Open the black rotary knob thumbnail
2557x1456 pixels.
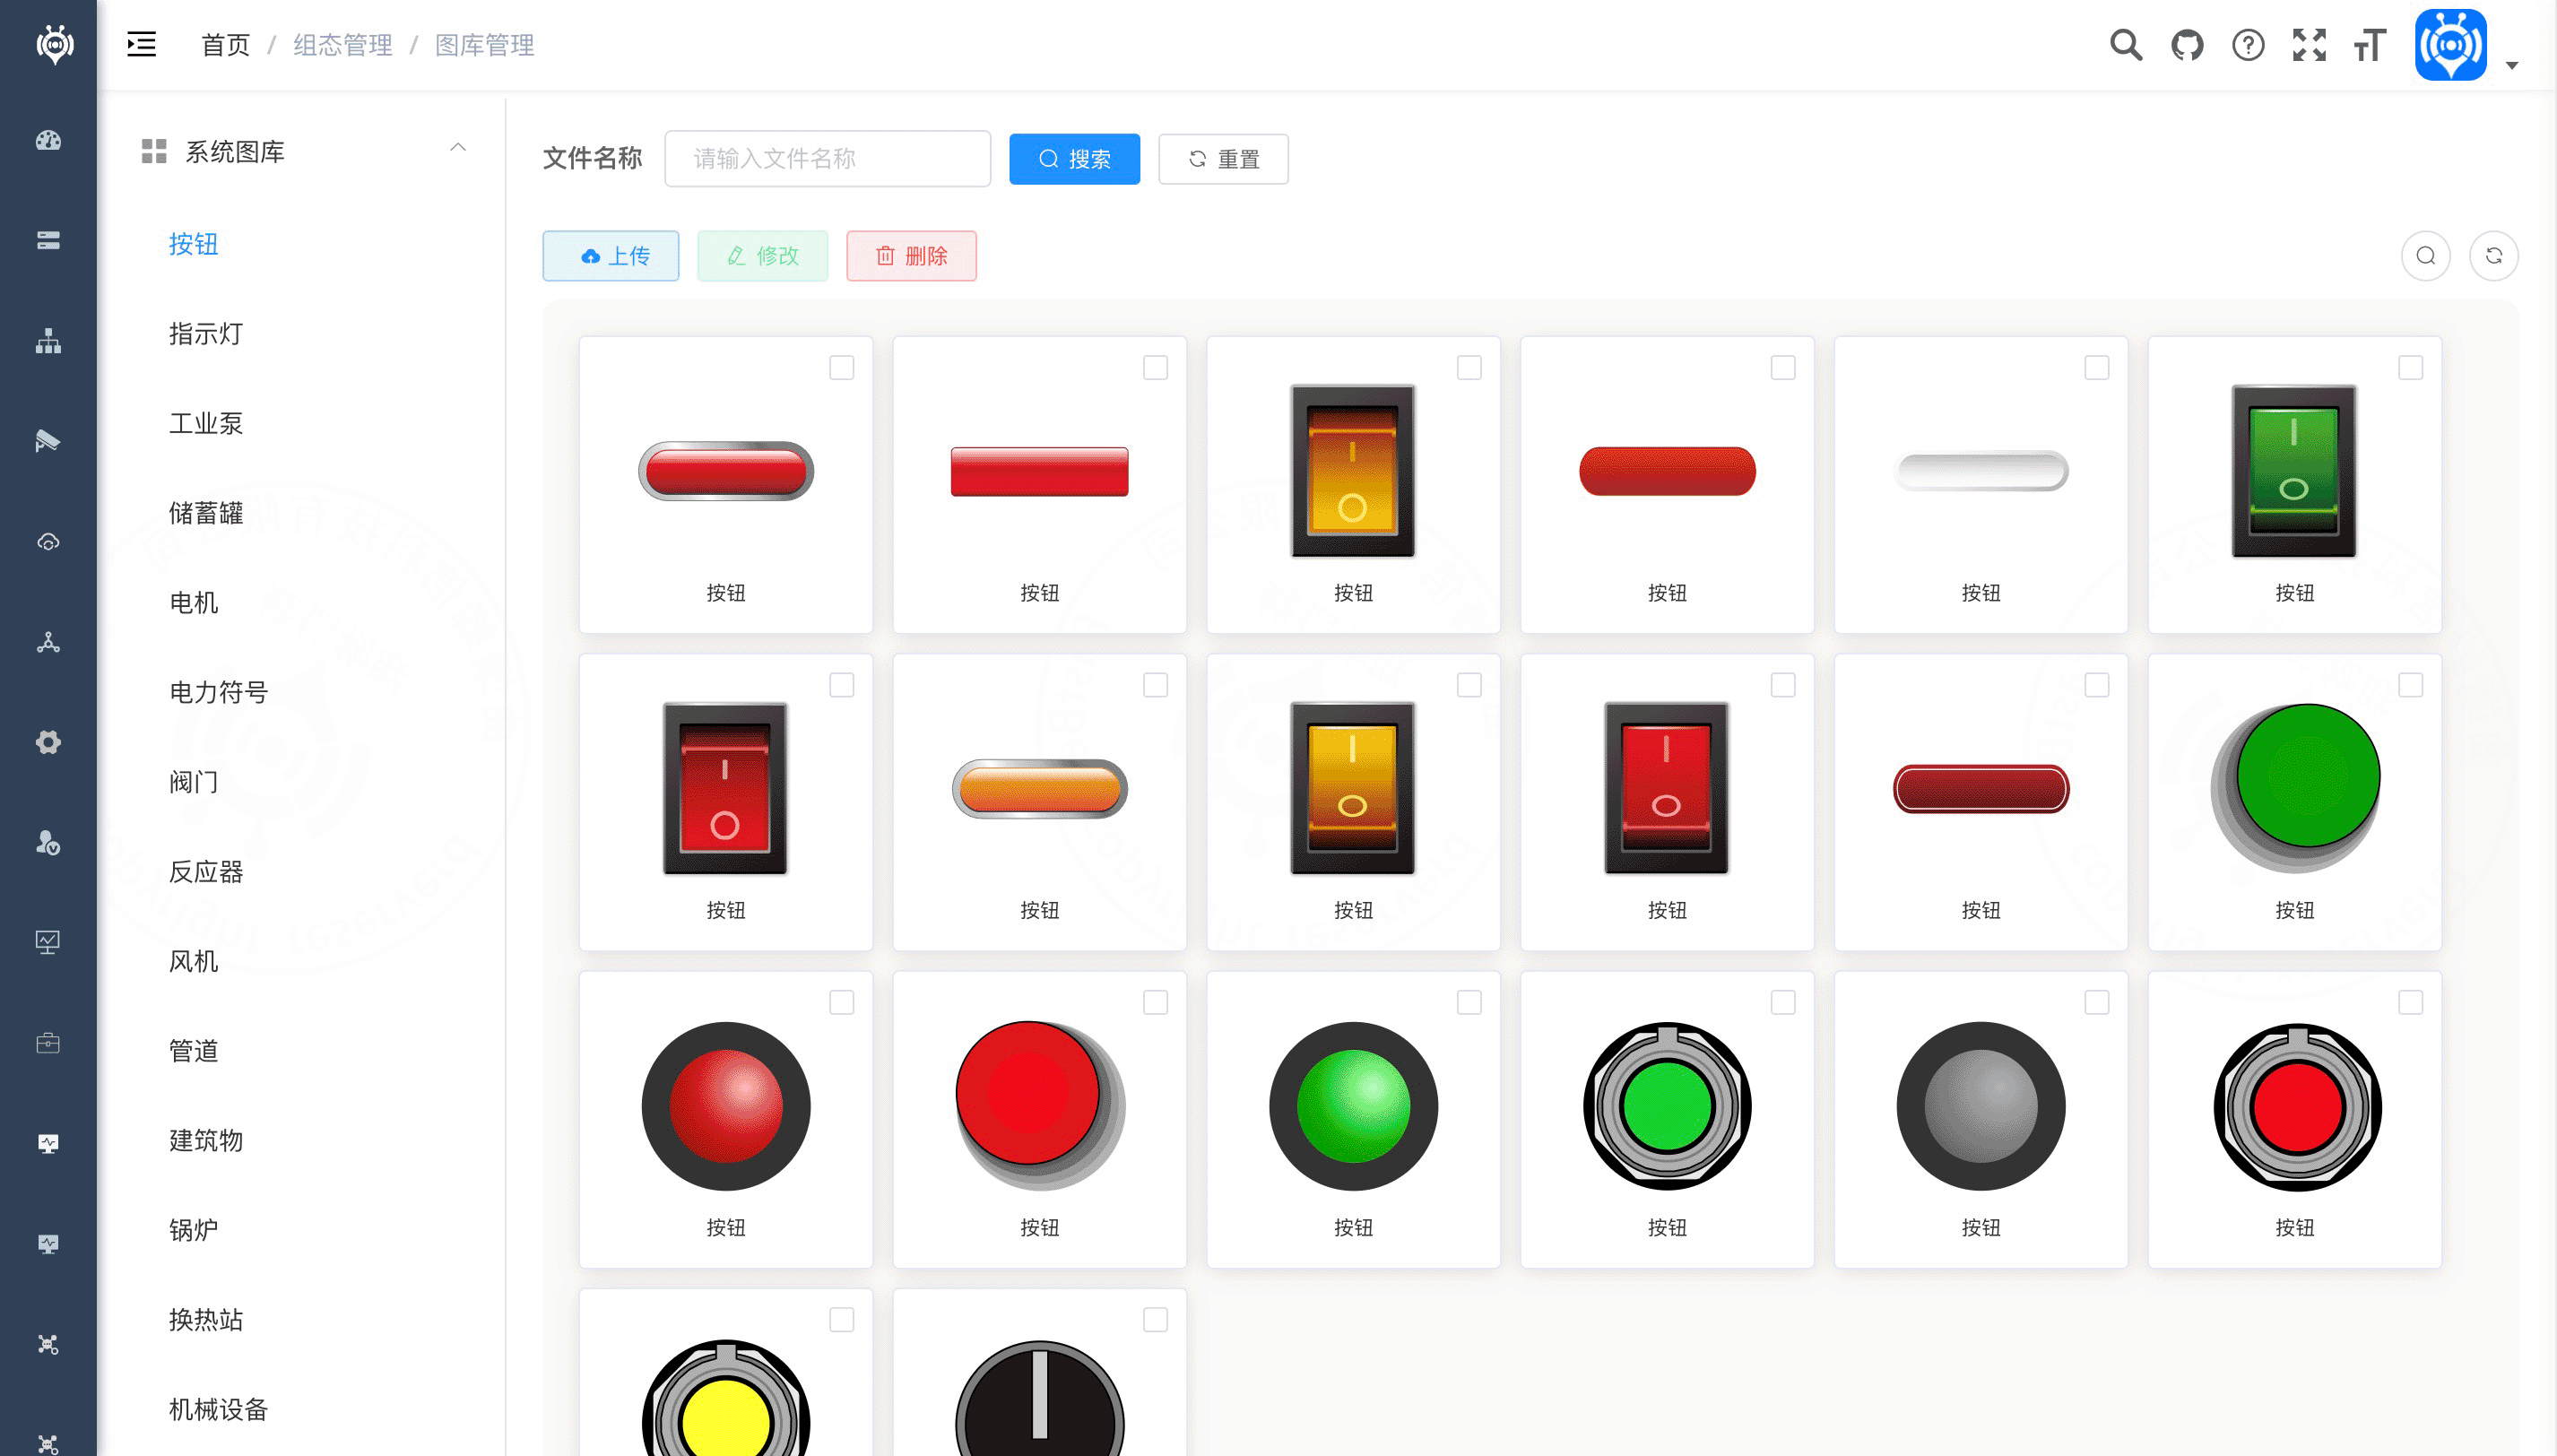[x=1040, y=1398]
